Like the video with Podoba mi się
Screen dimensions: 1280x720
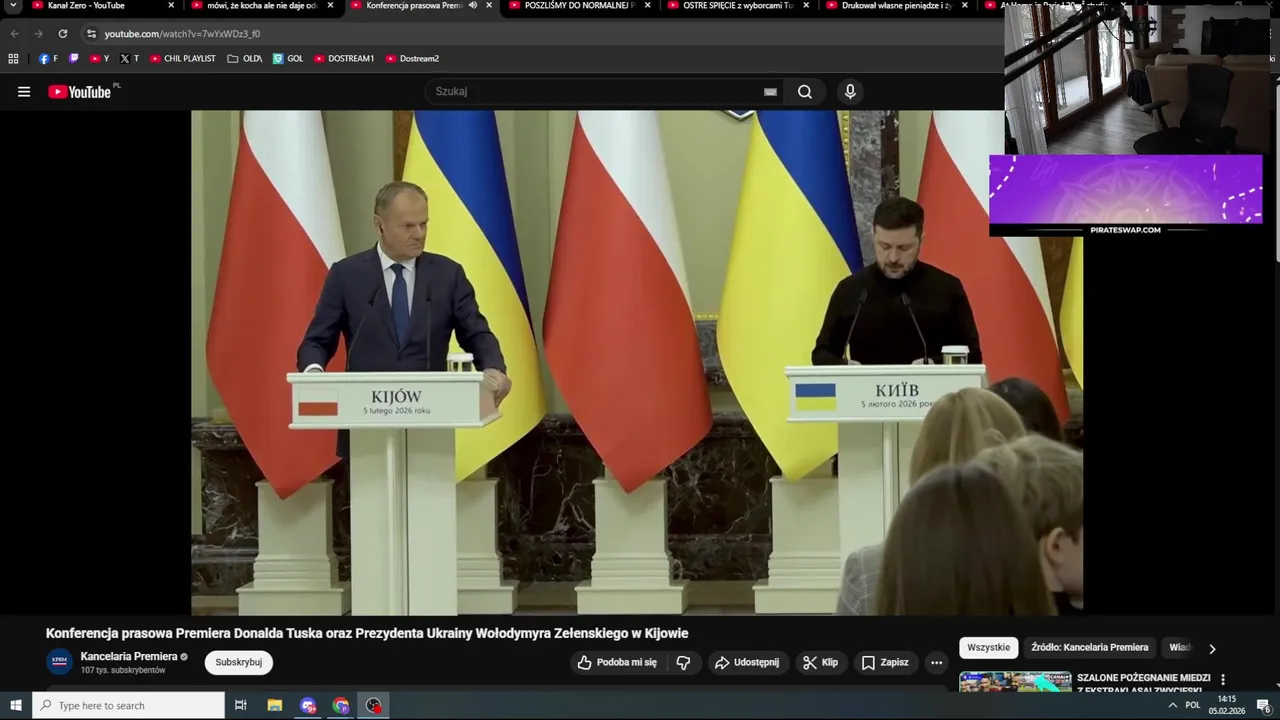point(617,662)
